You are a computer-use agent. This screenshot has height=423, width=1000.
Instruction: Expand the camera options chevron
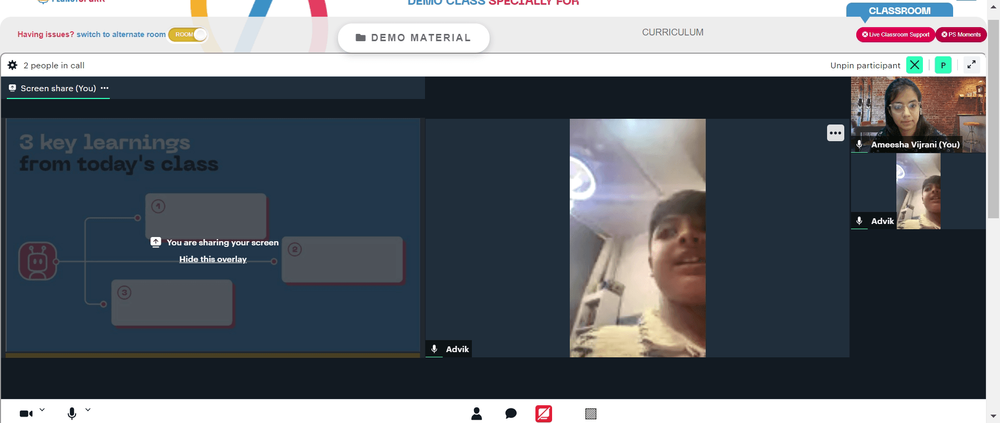pyautogui.click(x=42, y=410)
